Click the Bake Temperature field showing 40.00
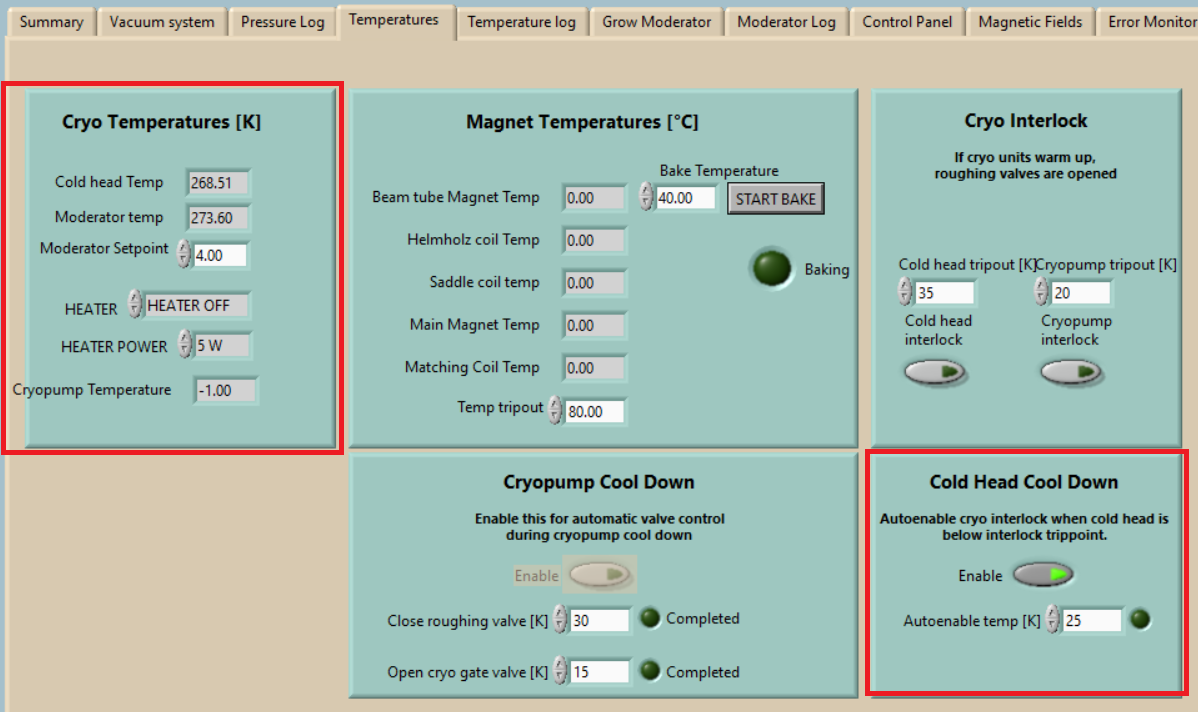The height and width of the screenshot is (712, 1198). pos(685,198)
